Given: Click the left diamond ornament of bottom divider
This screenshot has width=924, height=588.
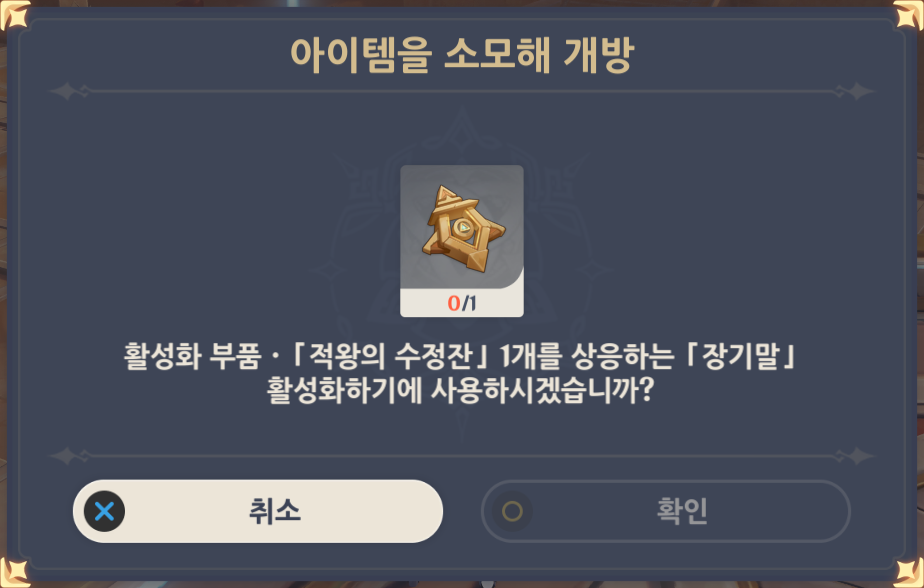Looking at the screenshot, I should pyautogui.click(x=69, y=456).
